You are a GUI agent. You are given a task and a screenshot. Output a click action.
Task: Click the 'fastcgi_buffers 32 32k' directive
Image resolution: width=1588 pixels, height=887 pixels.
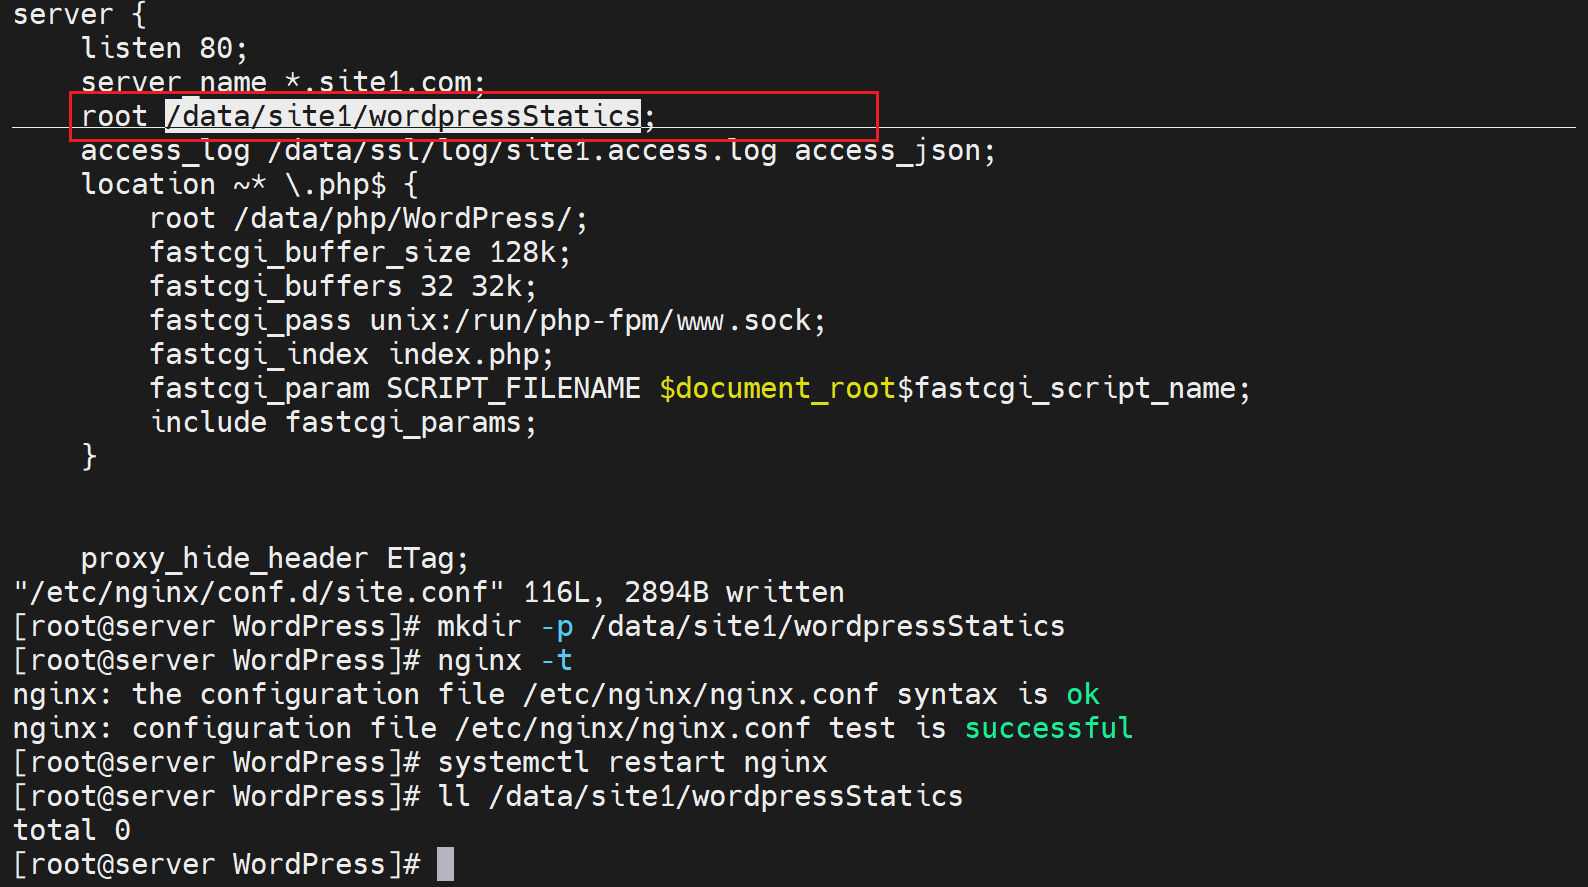tap(342, 287)
